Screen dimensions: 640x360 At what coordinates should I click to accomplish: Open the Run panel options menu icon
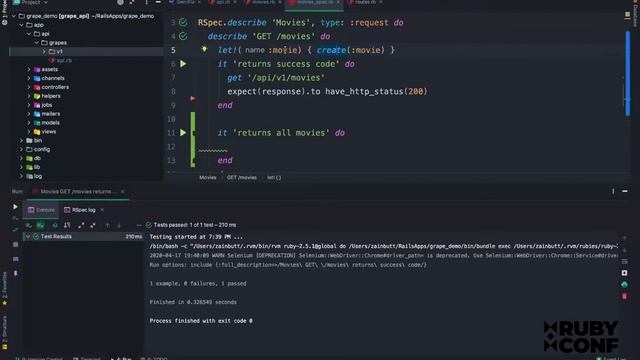coord(613,191)
